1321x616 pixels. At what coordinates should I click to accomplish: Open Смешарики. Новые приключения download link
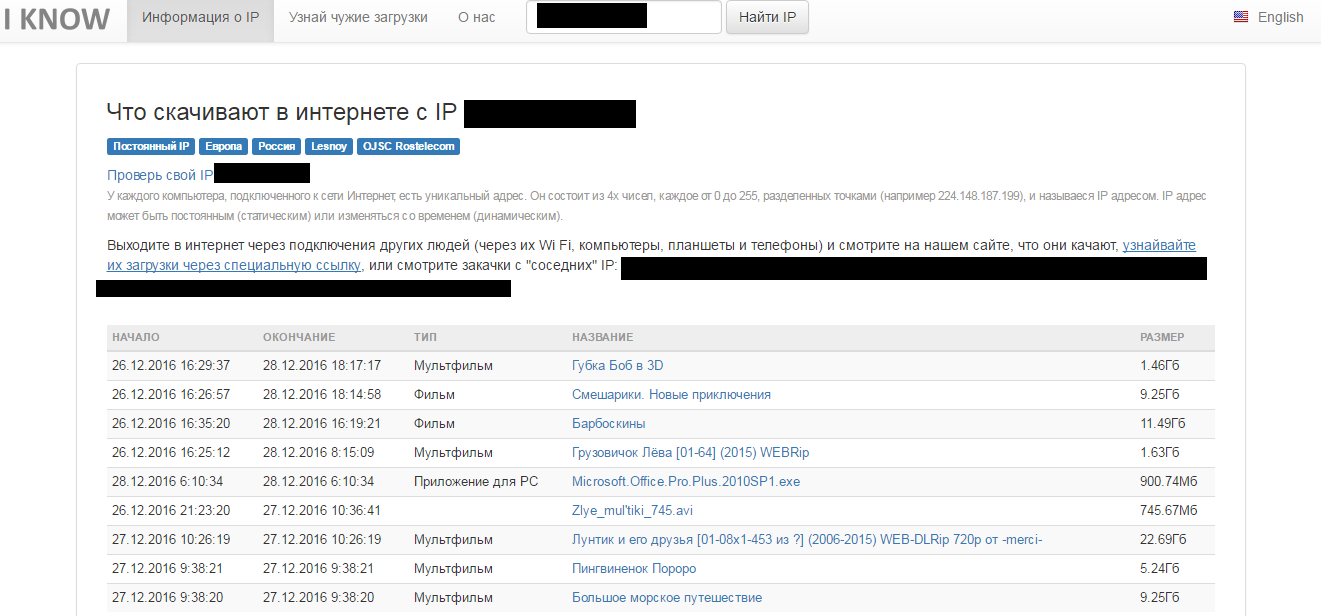(670, 395)
